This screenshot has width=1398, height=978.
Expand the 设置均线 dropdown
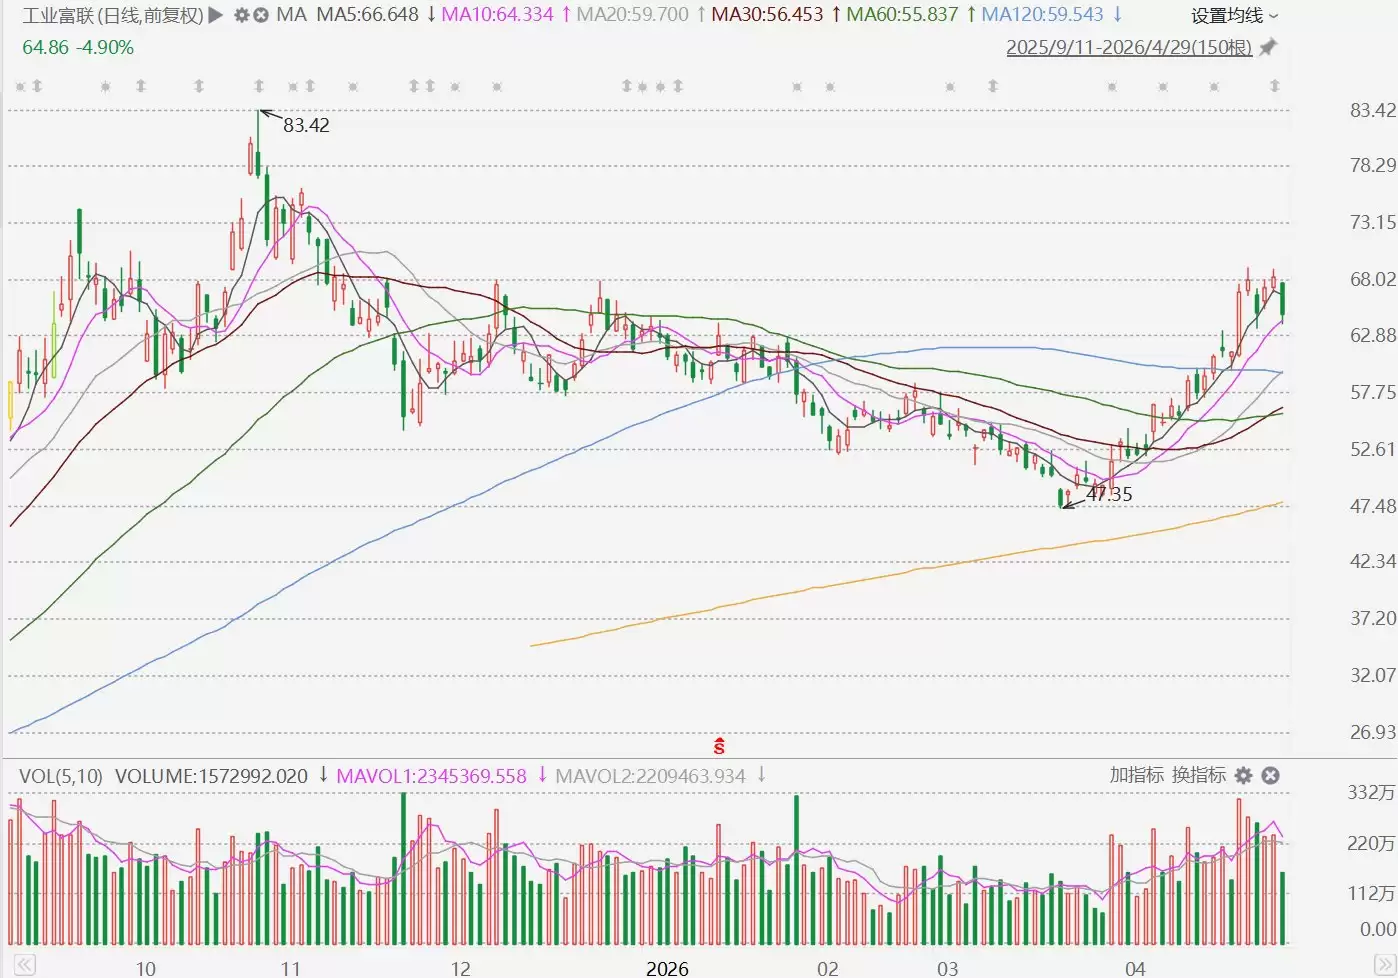(1234, 16)
